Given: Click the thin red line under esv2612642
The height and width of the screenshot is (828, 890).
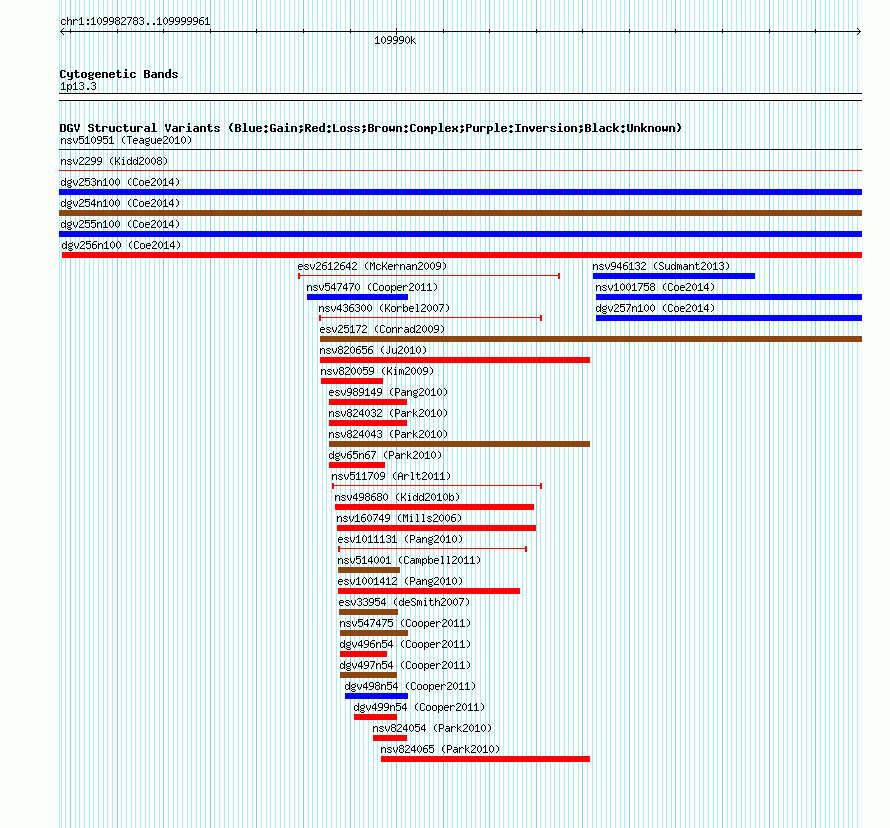Looking at the screenshot, I should (429, 276).
